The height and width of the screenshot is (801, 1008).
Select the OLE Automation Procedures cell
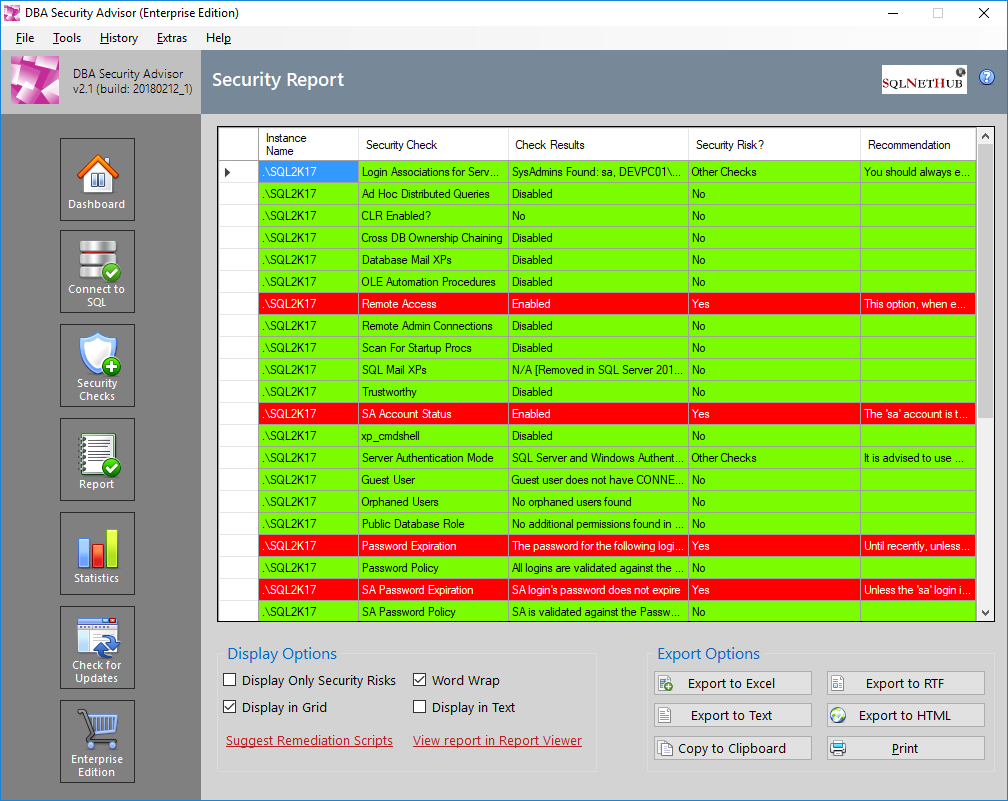point(433,282)
